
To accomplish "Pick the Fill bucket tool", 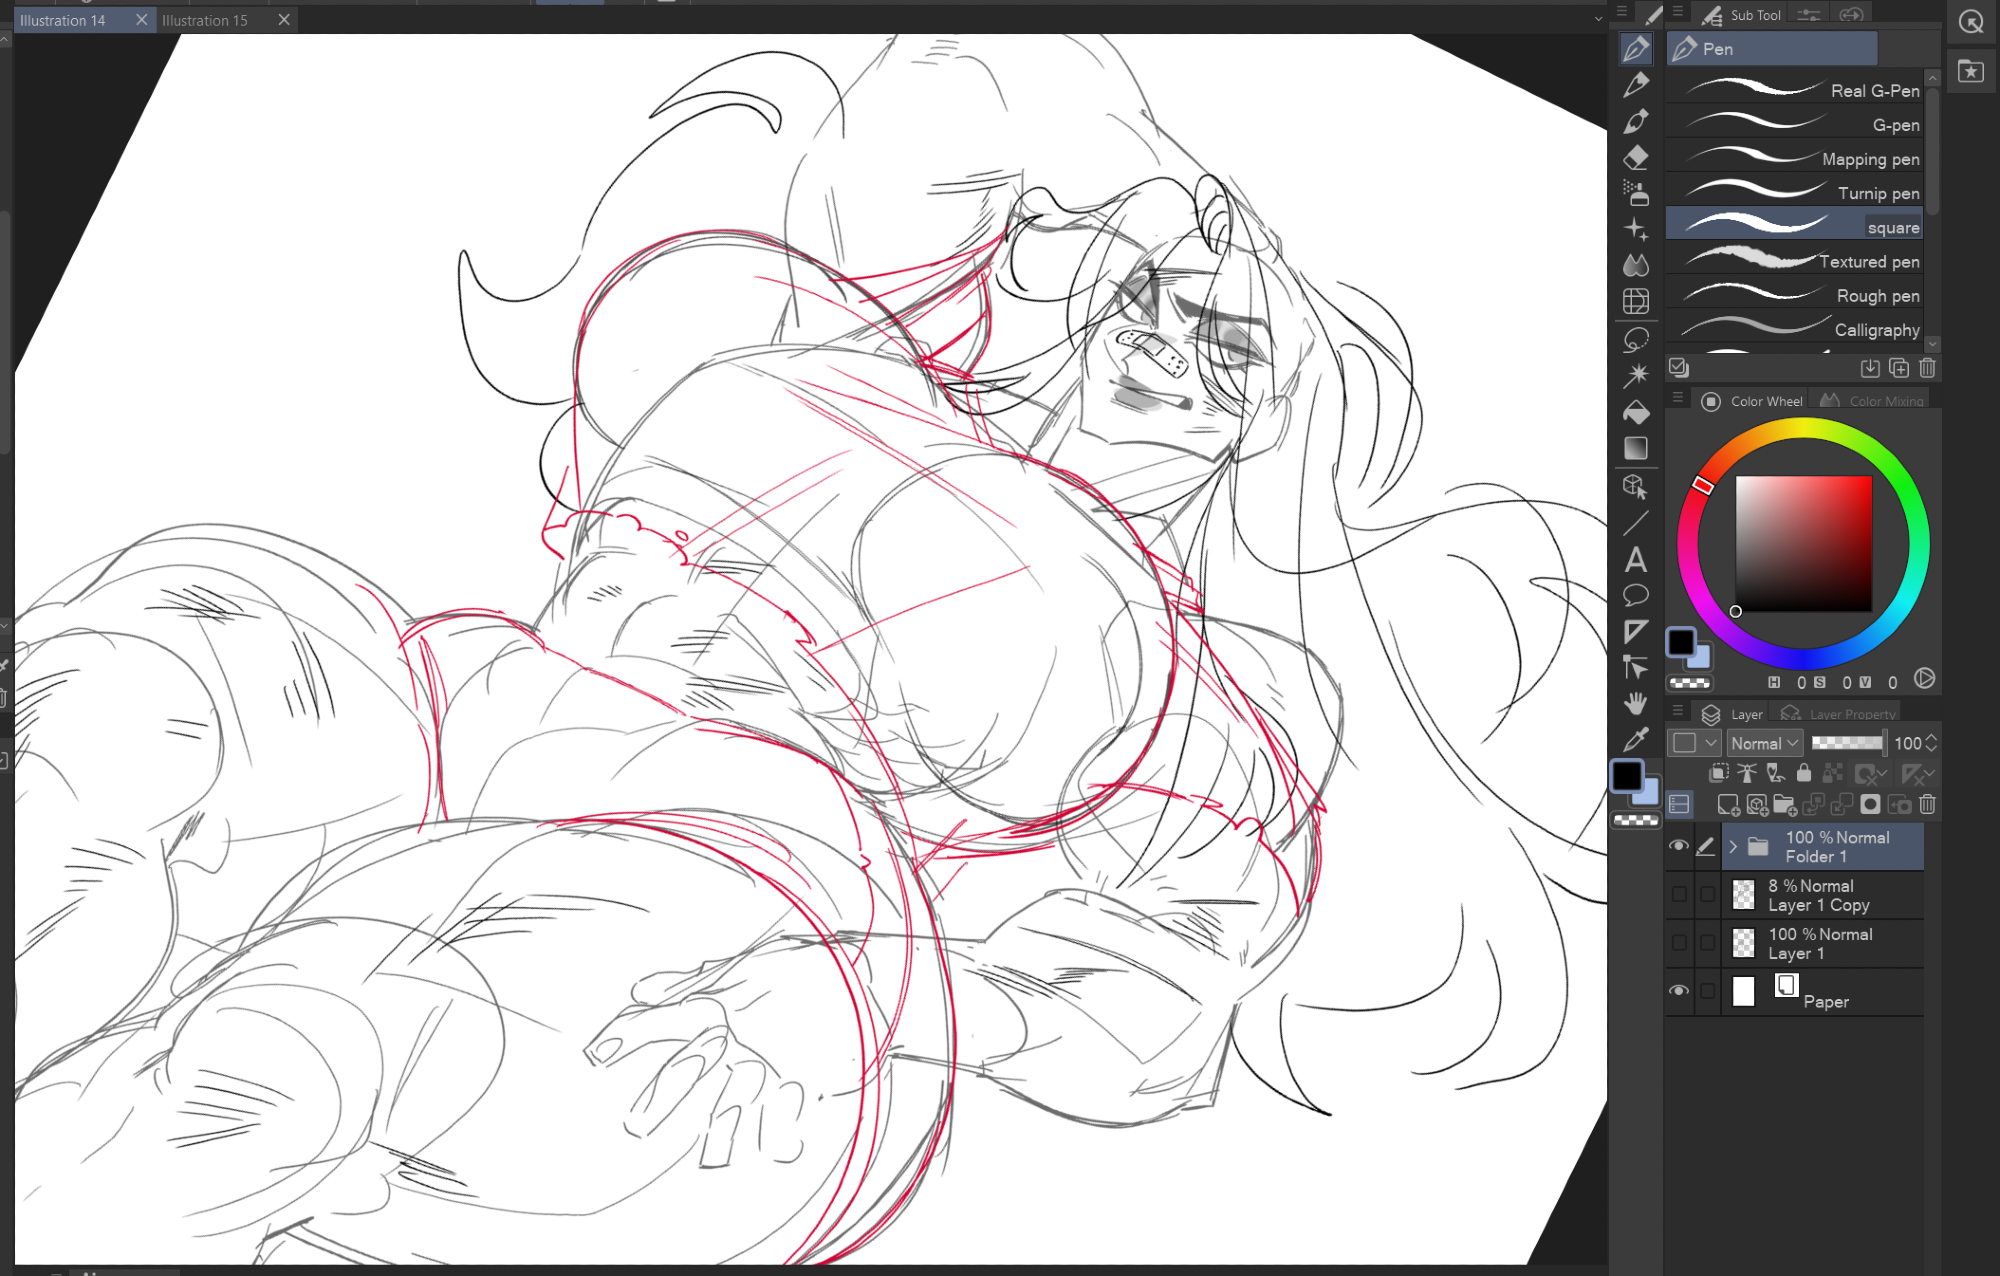I will pos(1636,412).
